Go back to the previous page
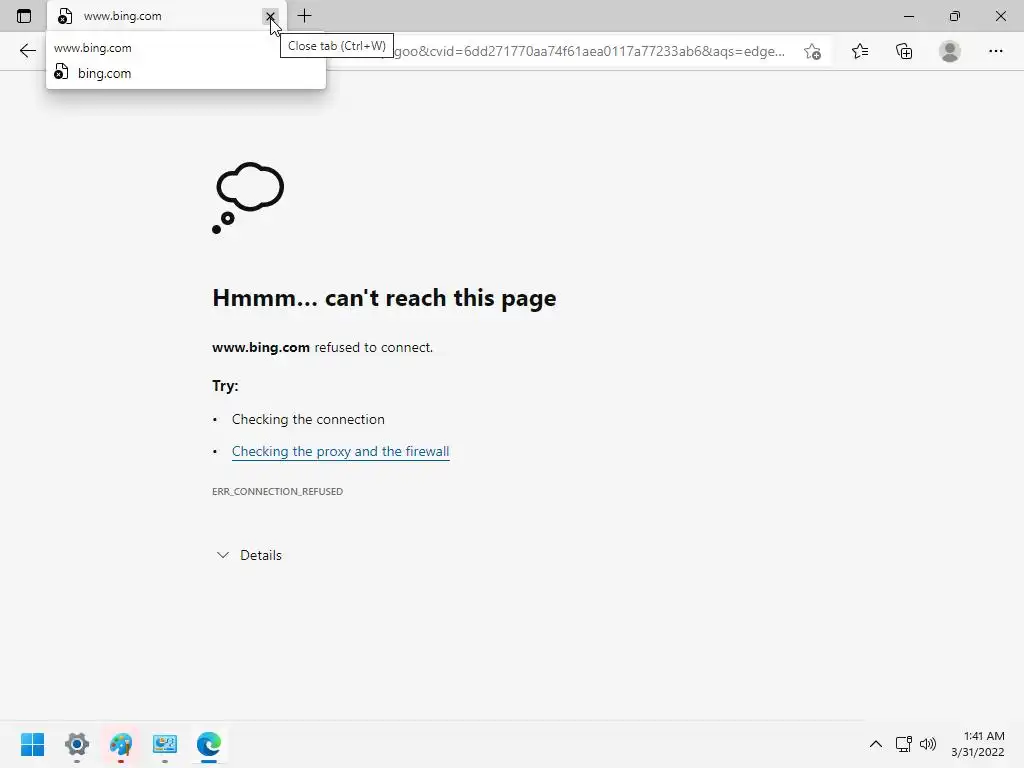The image size is (1024, 768). pyautogui.click(x=27, y=51)
